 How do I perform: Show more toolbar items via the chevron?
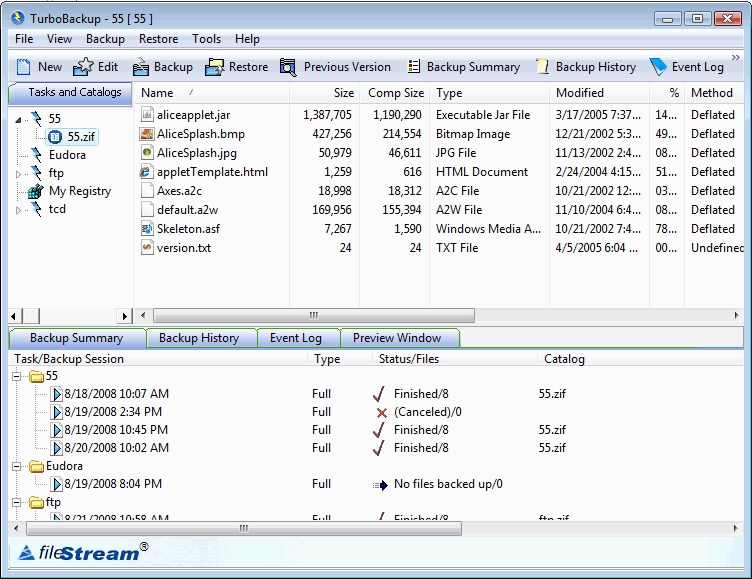tap(735, 58)
